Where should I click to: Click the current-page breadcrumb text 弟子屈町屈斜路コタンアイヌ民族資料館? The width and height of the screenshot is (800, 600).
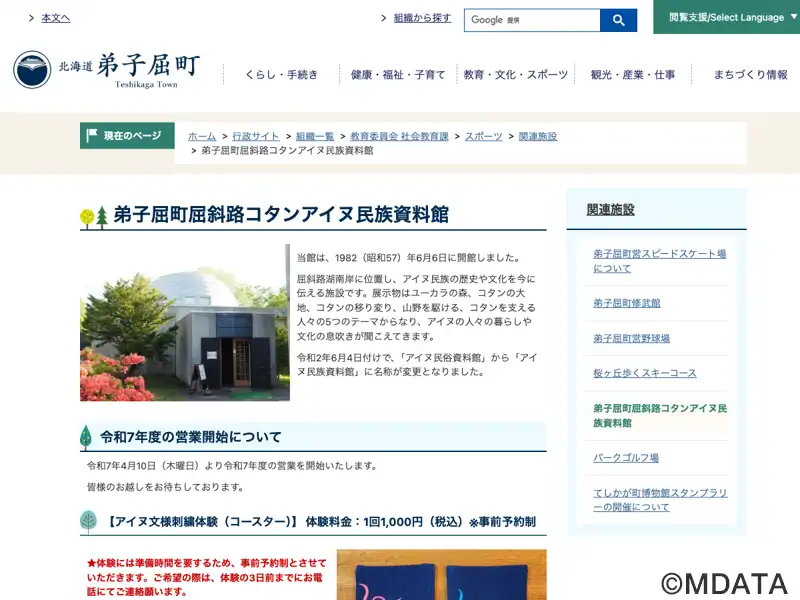click(287, 151)
